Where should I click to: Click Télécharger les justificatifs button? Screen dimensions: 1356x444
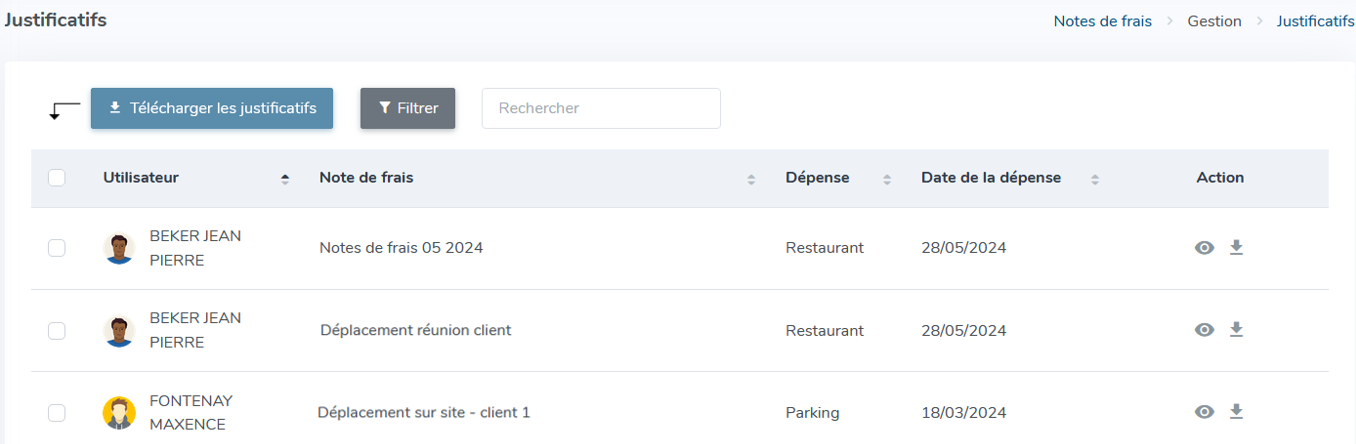pyautogui.click(x=212, y=108)
